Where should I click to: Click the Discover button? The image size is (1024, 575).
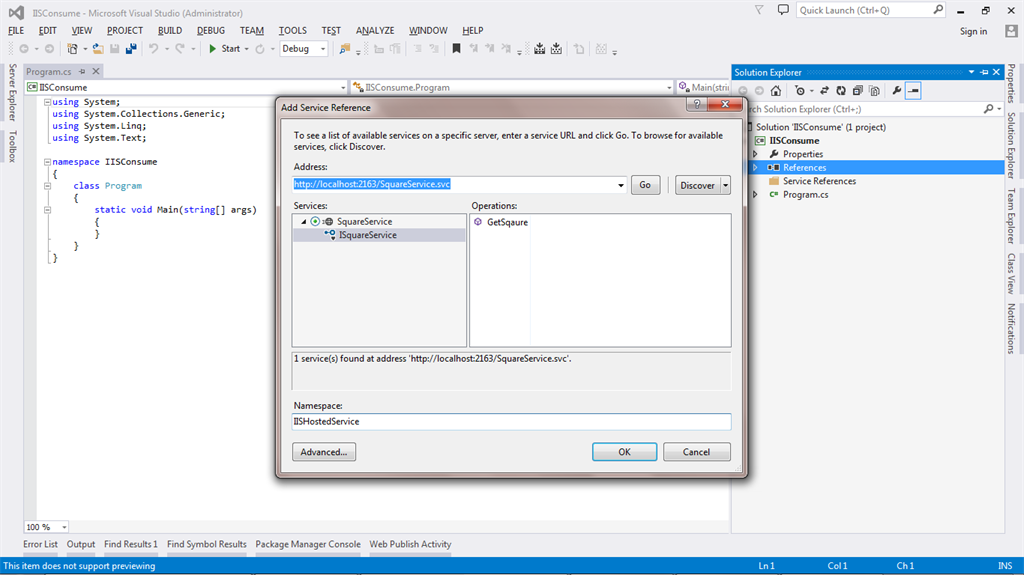pyautogui.click(x=697, y=186)
